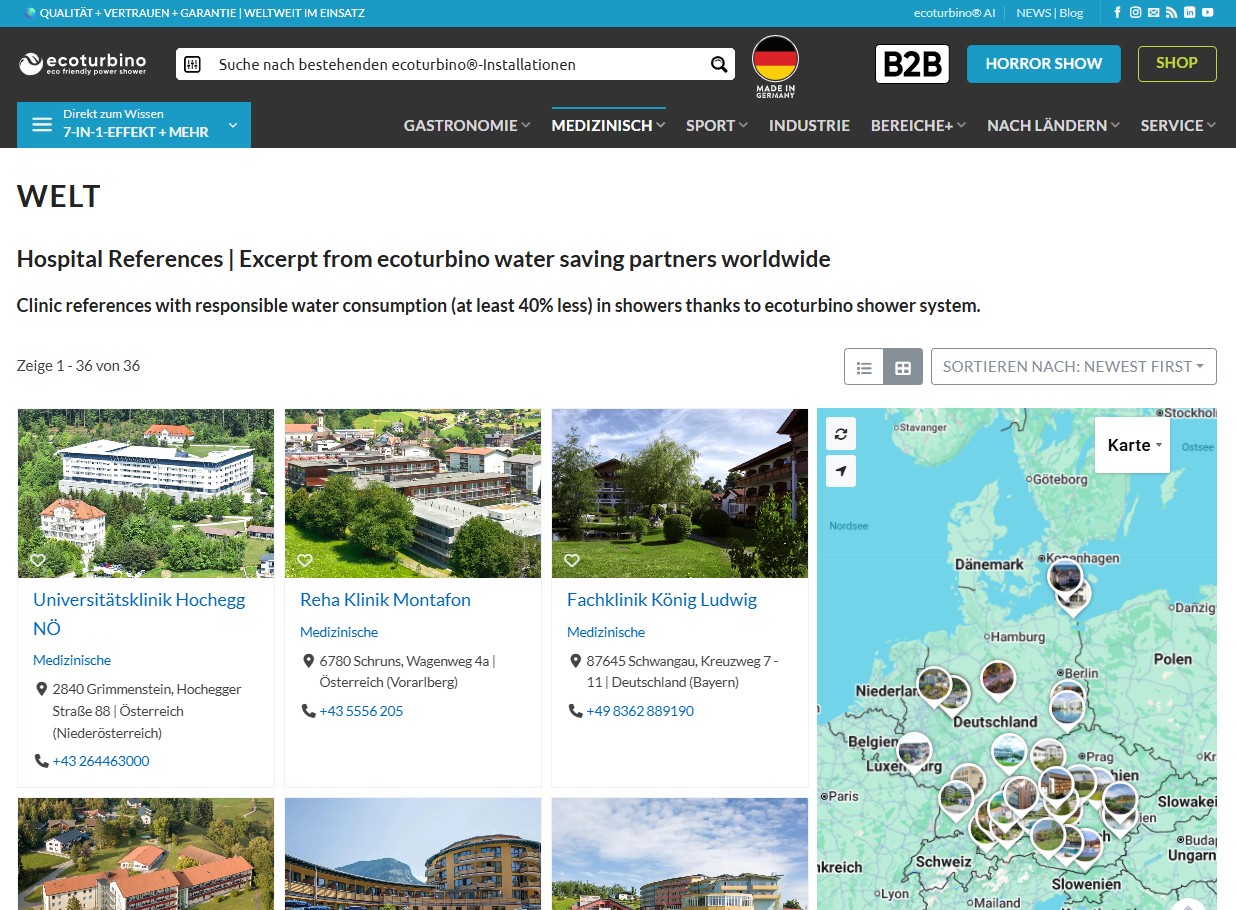1236x910 pixels.
Task: Click the search magnifier icon
Action: (718, 65)
